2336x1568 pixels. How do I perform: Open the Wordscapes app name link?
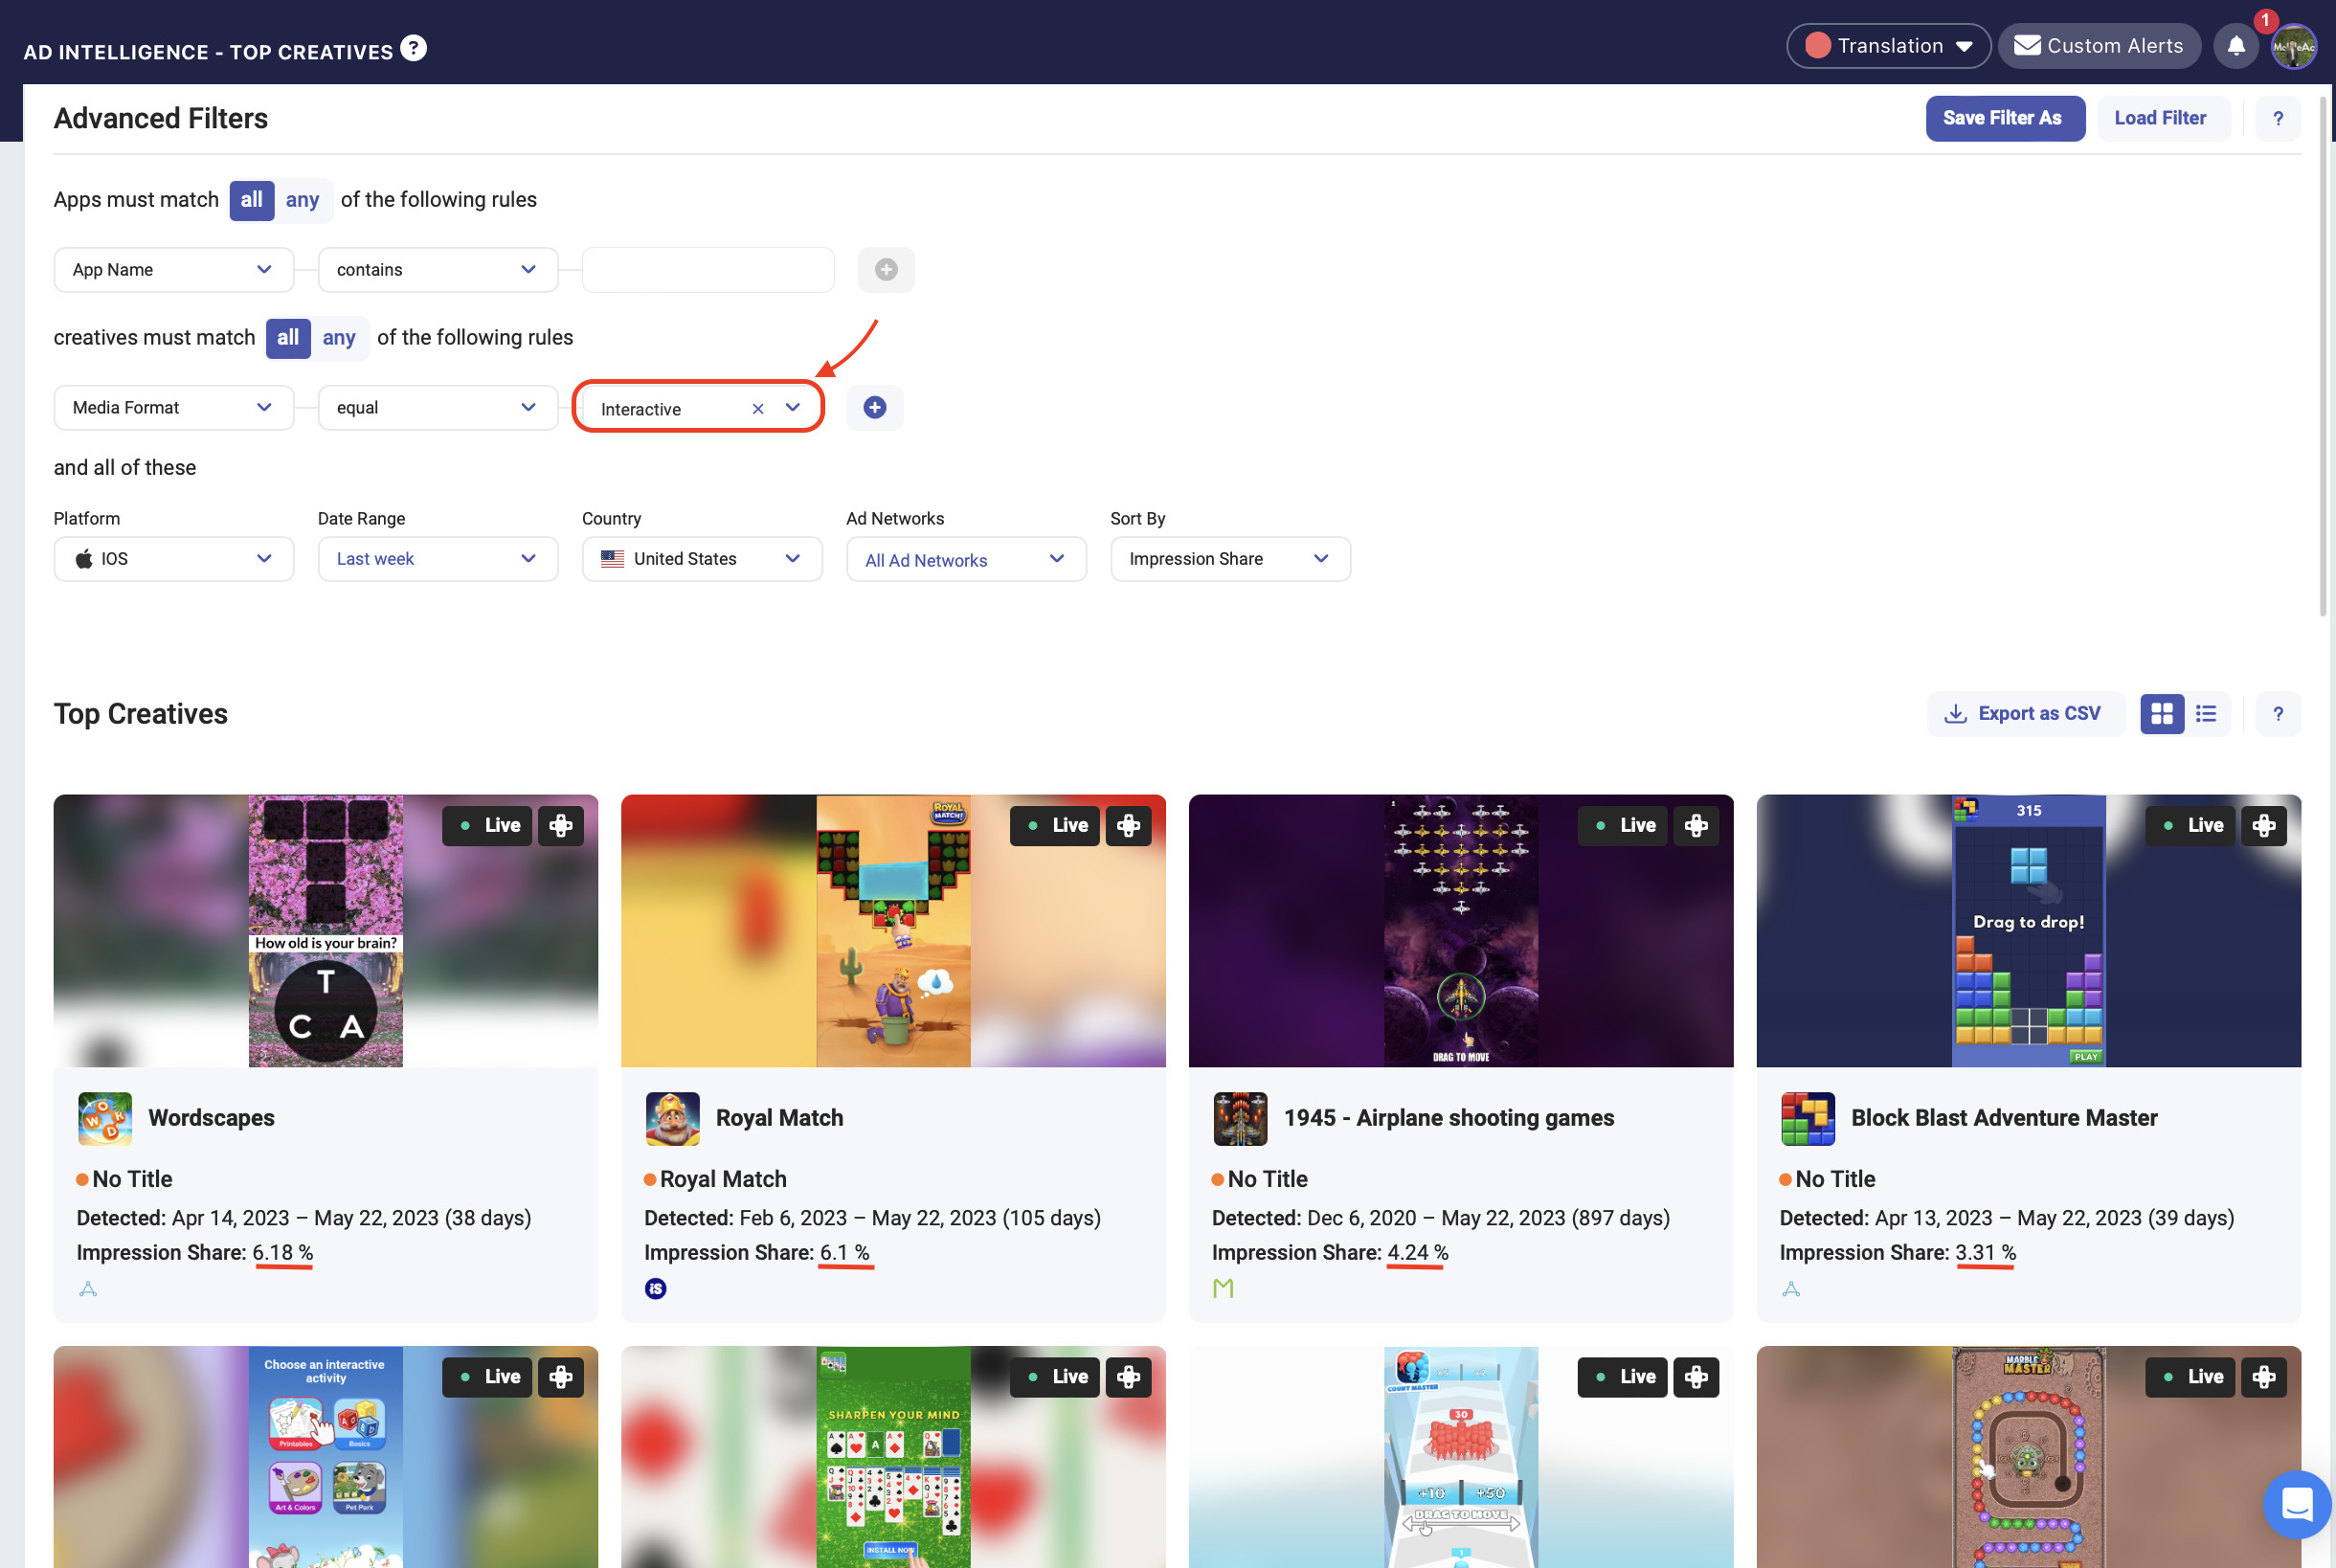[x=211, y=1118]
